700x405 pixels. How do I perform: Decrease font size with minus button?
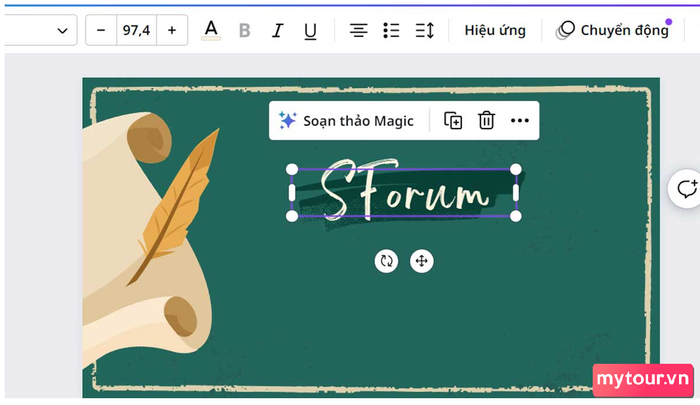[x=101, y=30]
